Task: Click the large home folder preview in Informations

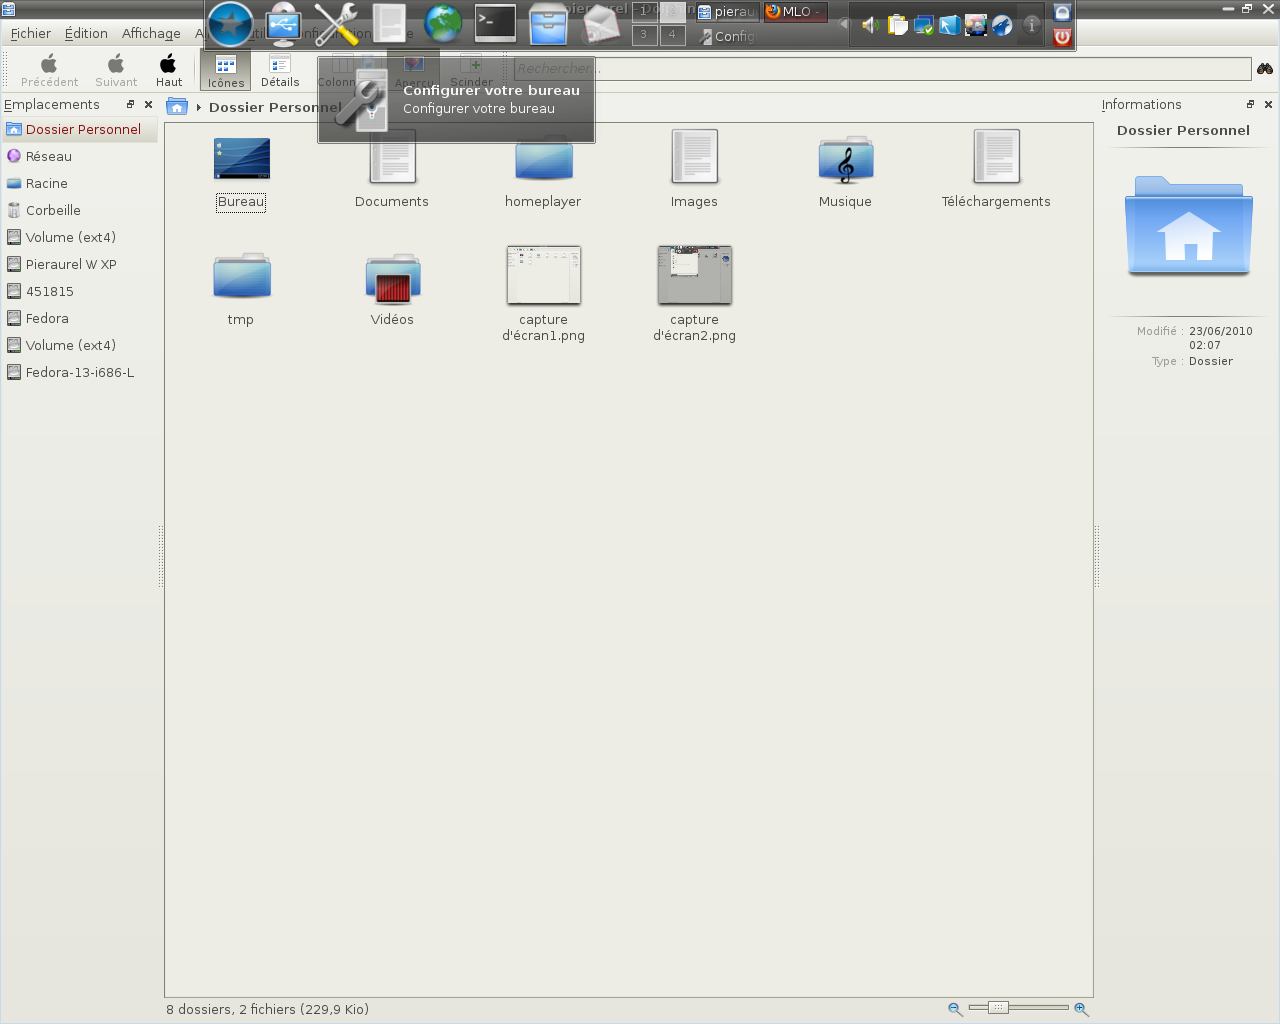Action: pyautogui.click(x=1188, y=226)
